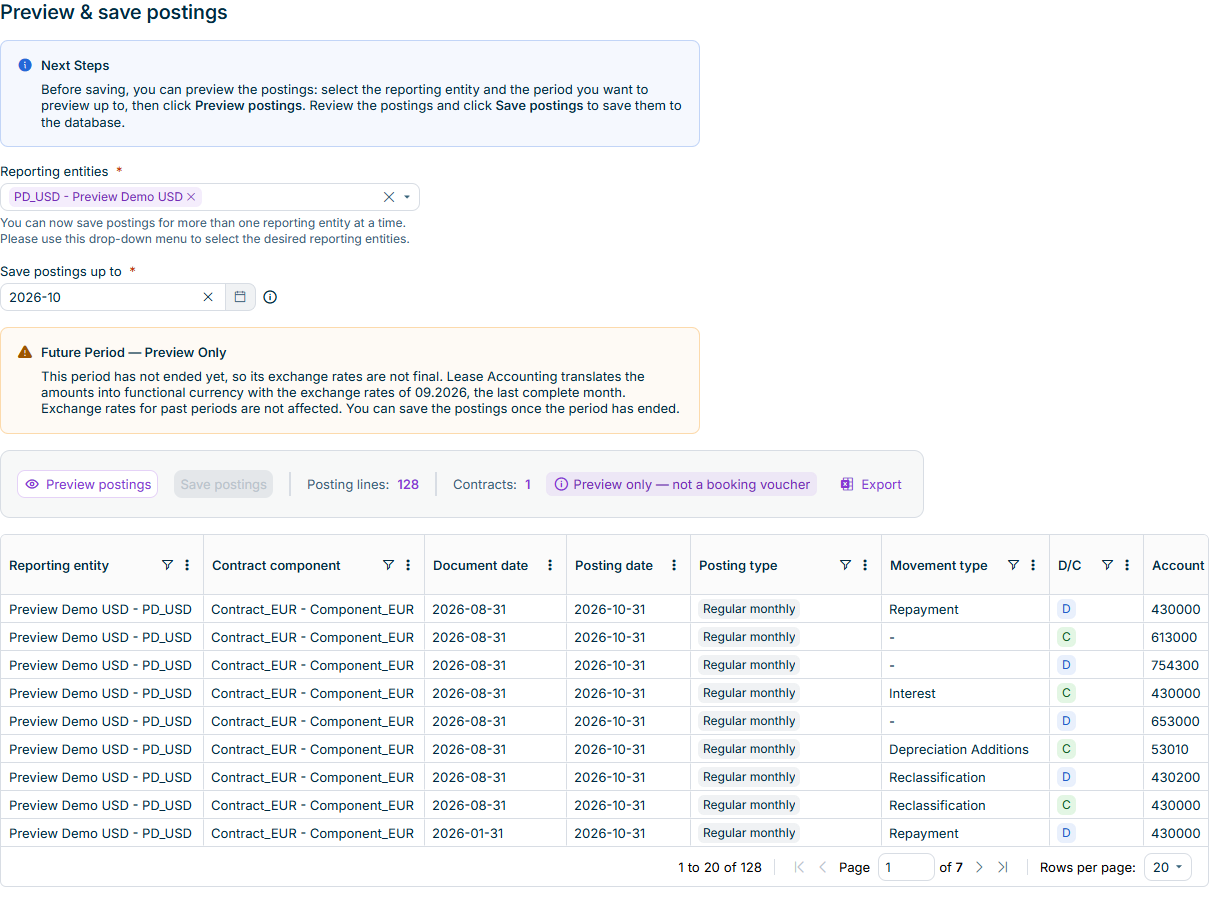The height and width of the screenshot is (899, 1209).
Task: Click account cell 653000
Action: coord(1175,721)
